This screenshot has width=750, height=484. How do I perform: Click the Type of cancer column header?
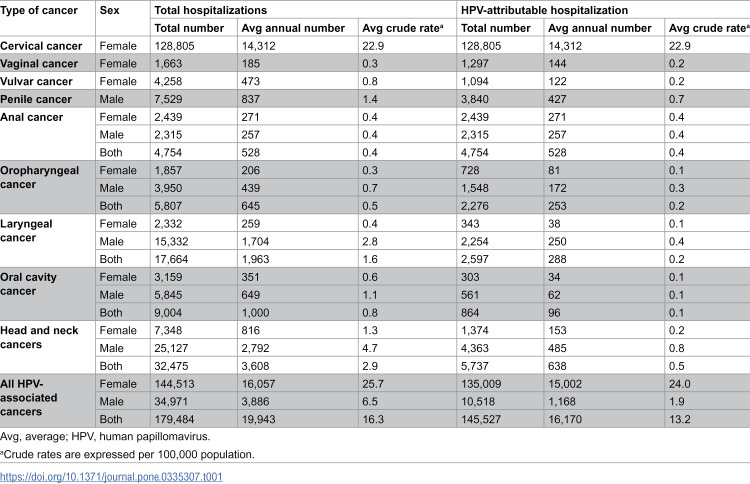39,11
